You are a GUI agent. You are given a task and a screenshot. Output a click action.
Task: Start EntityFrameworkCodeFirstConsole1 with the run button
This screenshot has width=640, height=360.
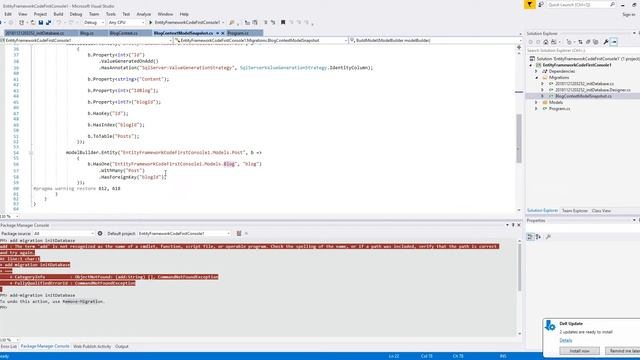tap(186, 22)
